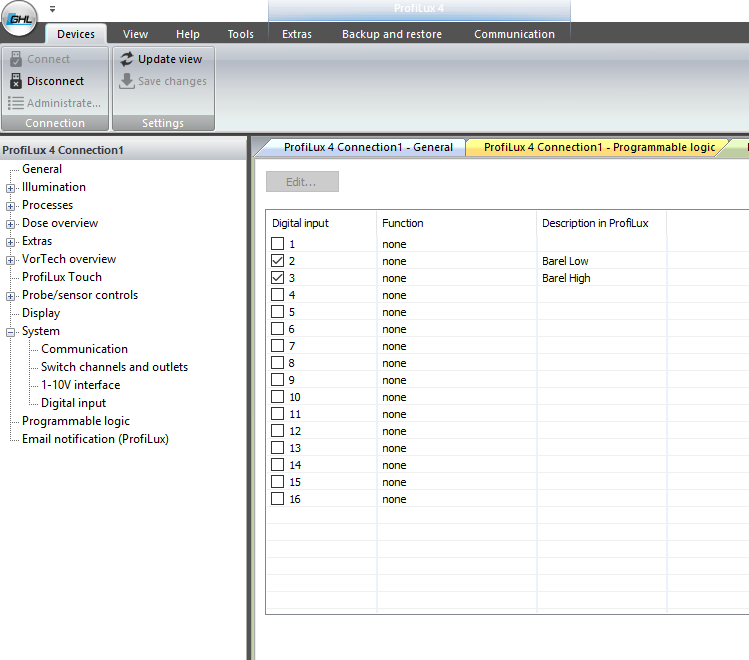Select Communication under System

pos(85,349)
